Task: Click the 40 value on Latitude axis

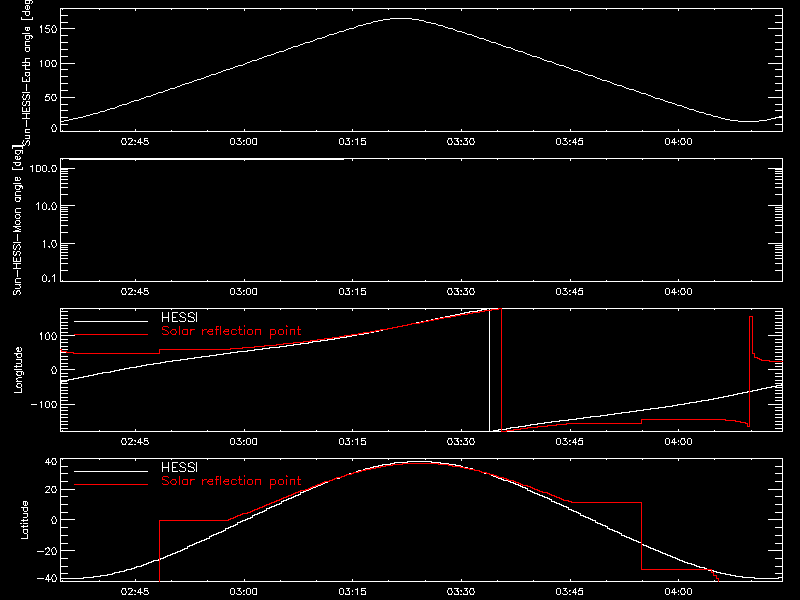Action: [x=51, y=462]
